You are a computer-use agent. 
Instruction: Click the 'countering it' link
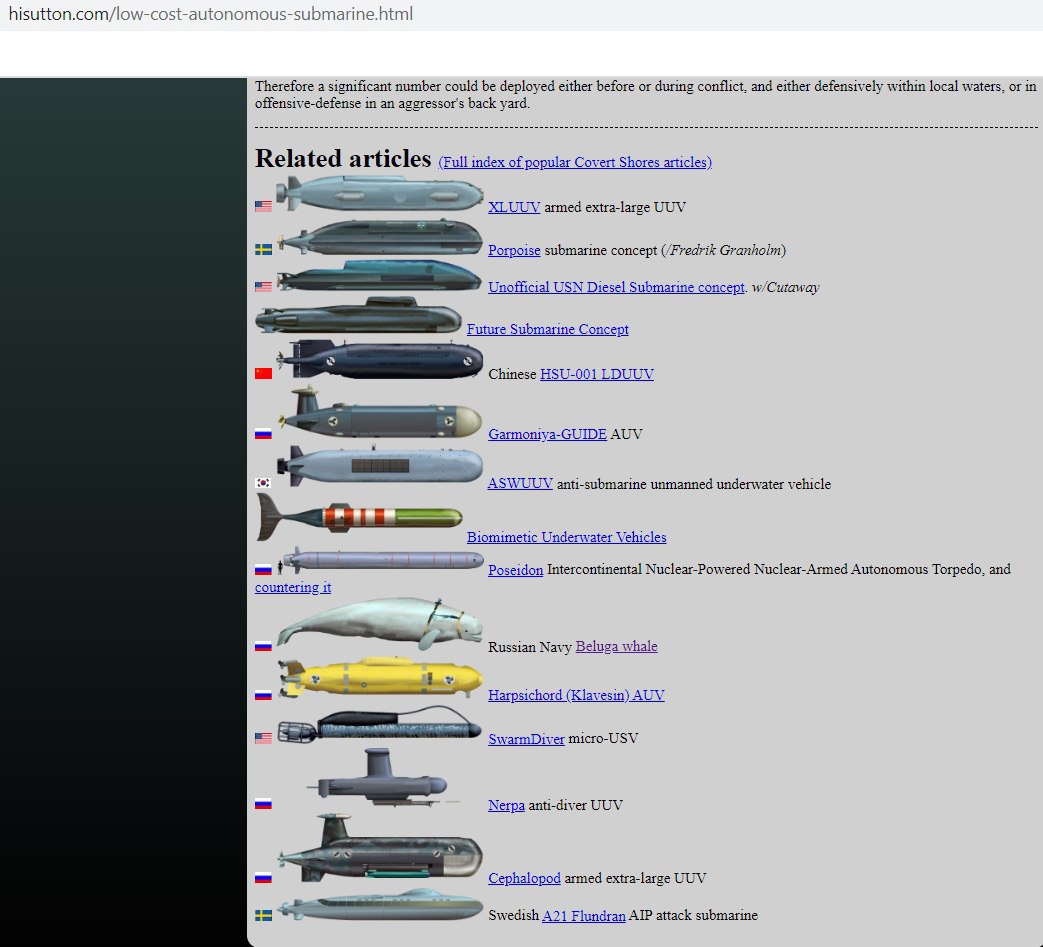[293, 587]
